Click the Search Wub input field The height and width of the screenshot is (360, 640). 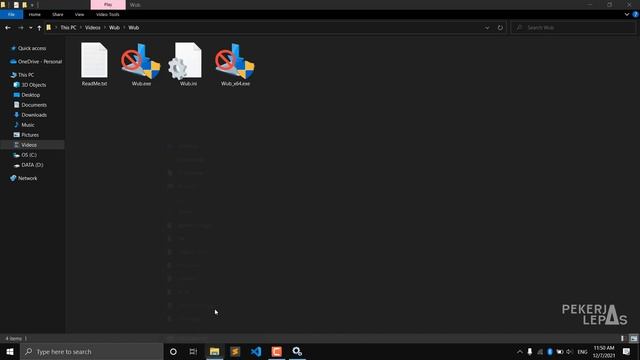point(573,28)
